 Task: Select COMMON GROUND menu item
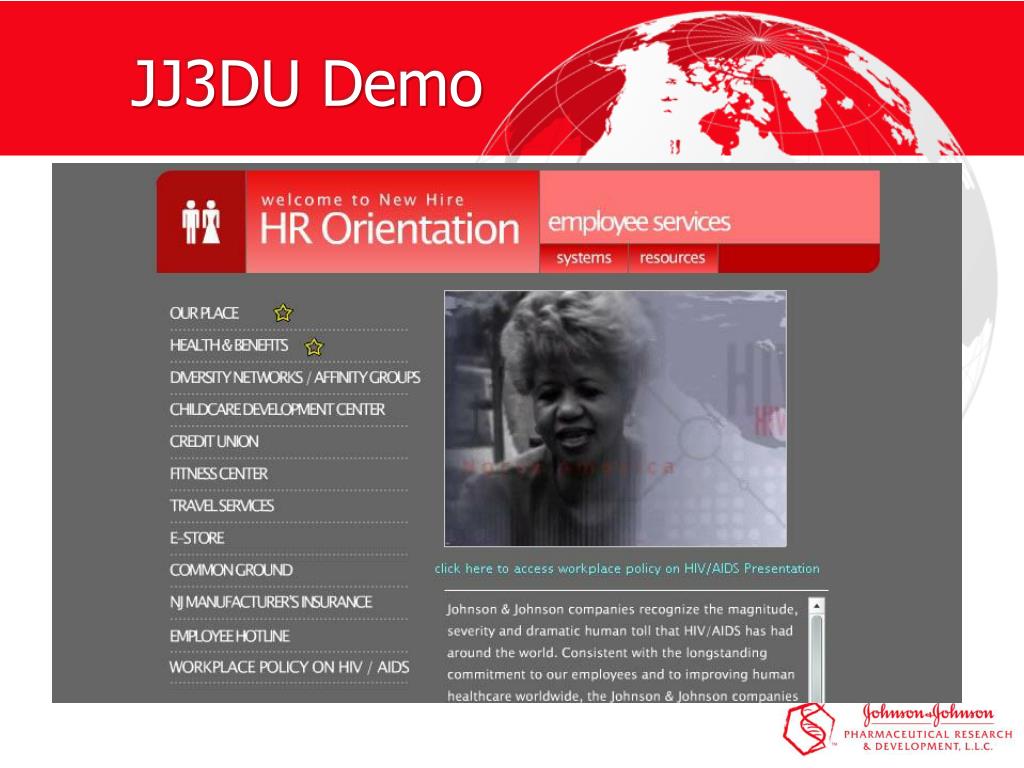231,569
